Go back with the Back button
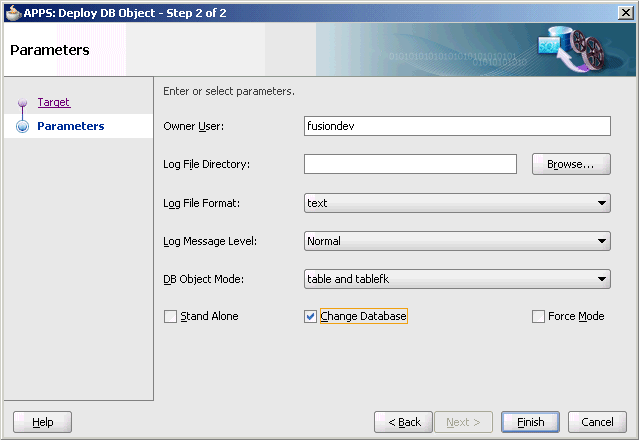639x440 pixels. point(404,422)
